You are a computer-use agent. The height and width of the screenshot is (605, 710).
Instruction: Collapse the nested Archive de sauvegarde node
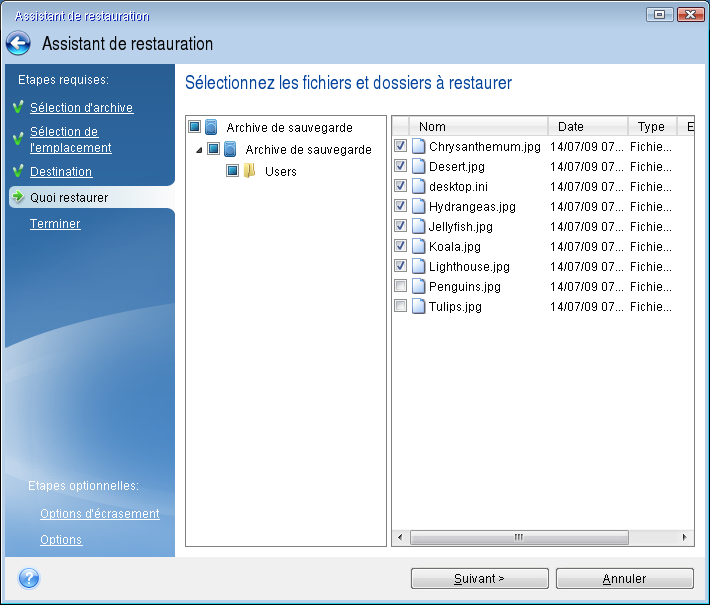[199, 150]
